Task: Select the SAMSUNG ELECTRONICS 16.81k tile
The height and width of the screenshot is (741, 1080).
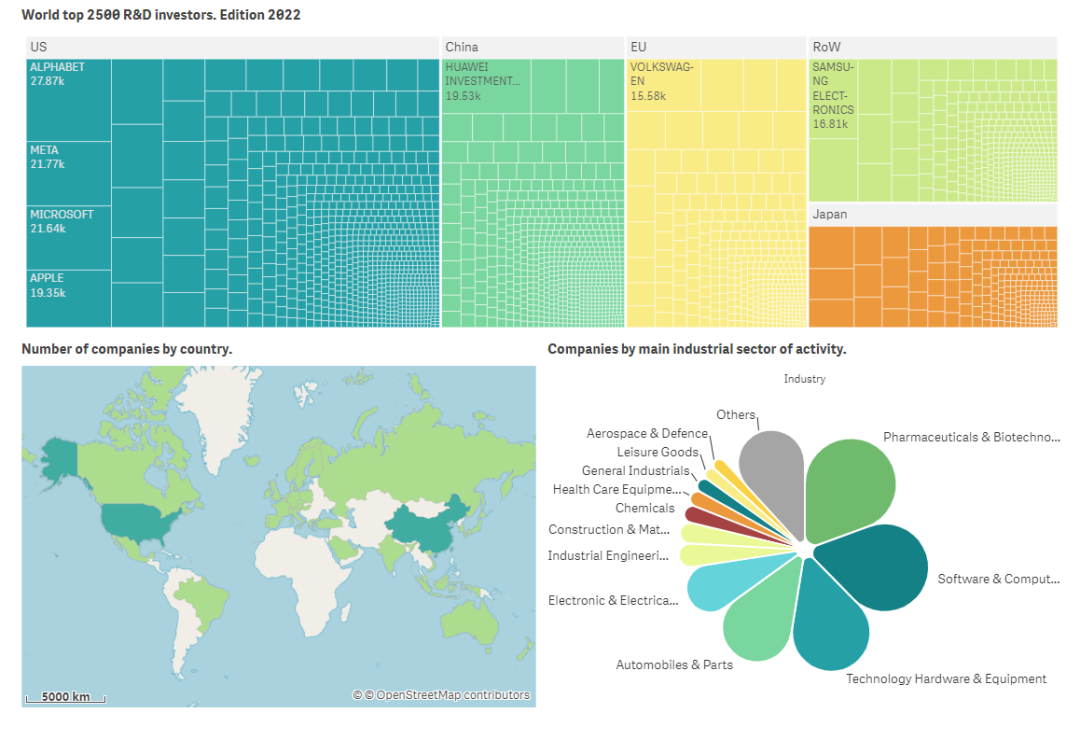Action: 833,98
